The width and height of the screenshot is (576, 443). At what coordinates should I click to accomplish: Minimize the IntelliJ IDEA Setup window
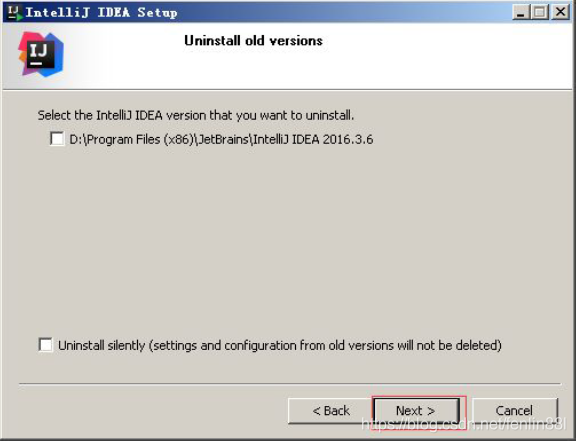521,12
